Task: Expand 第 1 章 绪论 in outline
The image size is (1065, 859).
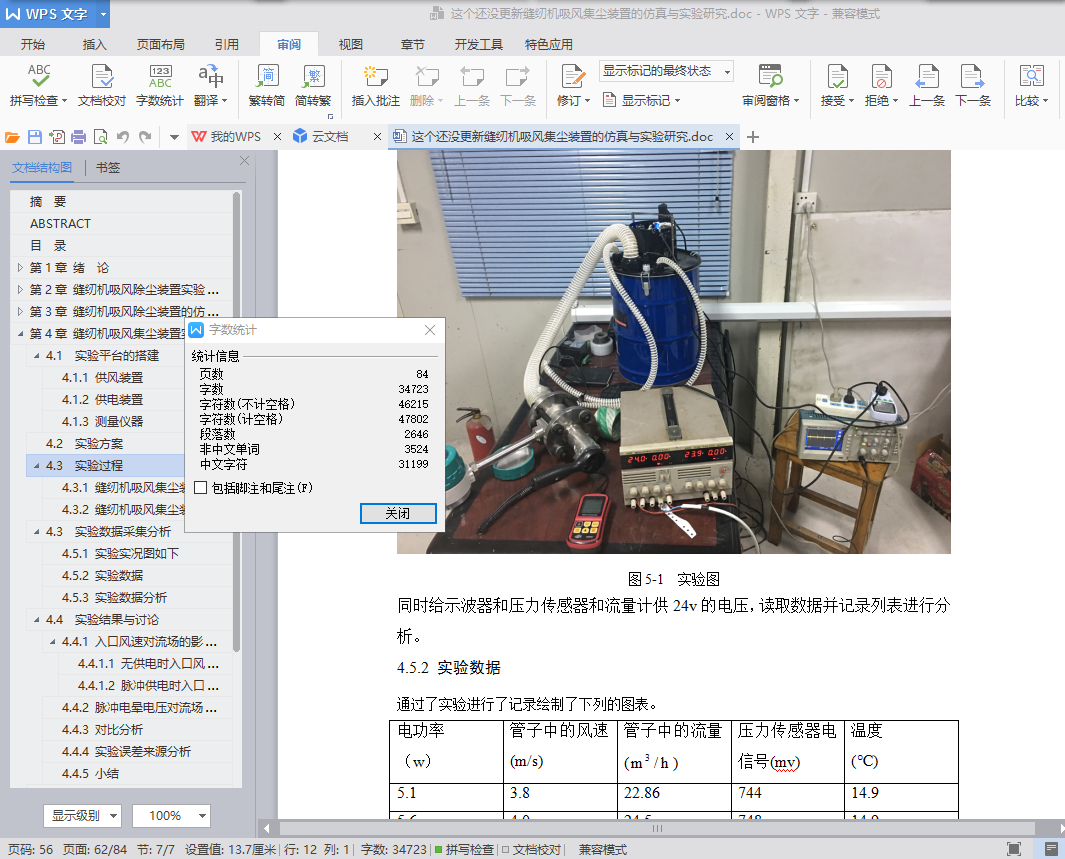Action: coord(20,268)
